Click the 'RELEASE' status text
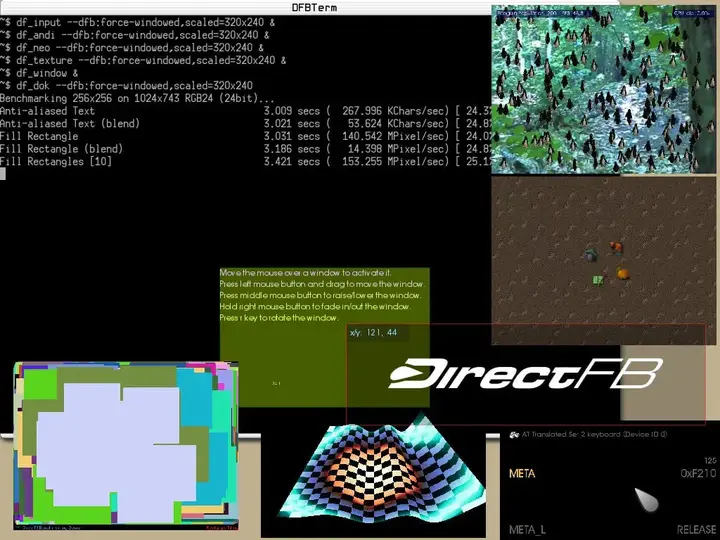This screenshot has height=540, width=720. pos(696,530)
